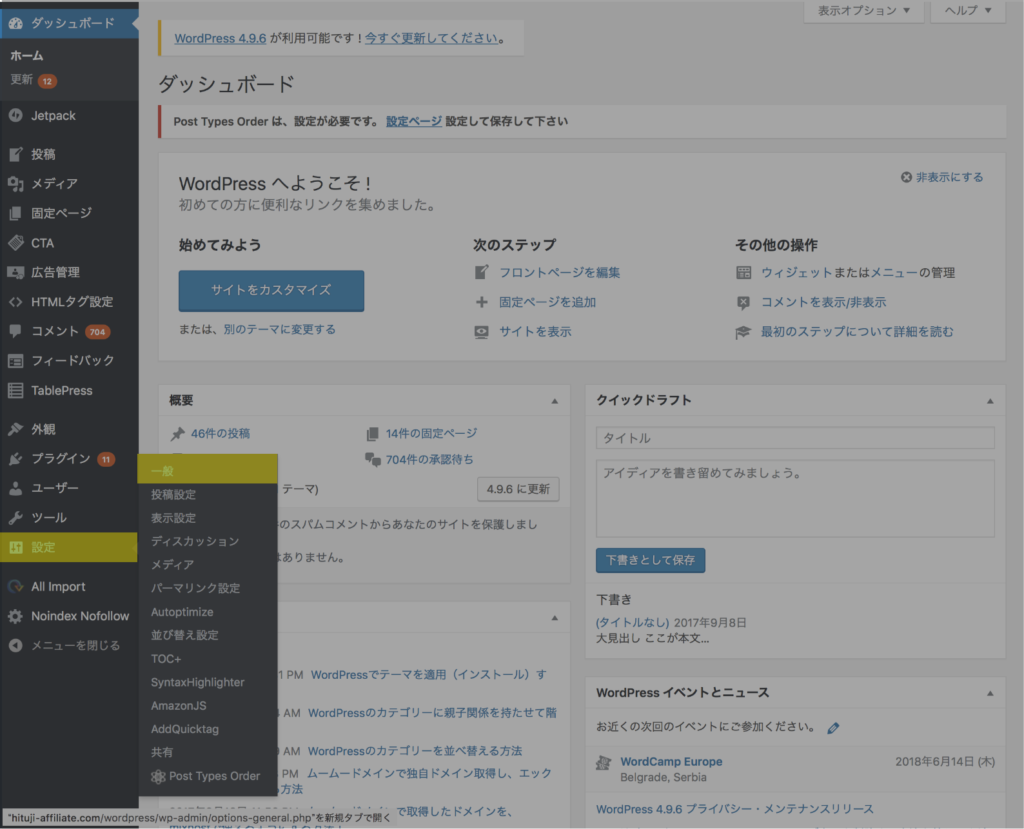Collapse the WordPress イベントとニュース widget
1024x829 pixels.
coord(990,693)
